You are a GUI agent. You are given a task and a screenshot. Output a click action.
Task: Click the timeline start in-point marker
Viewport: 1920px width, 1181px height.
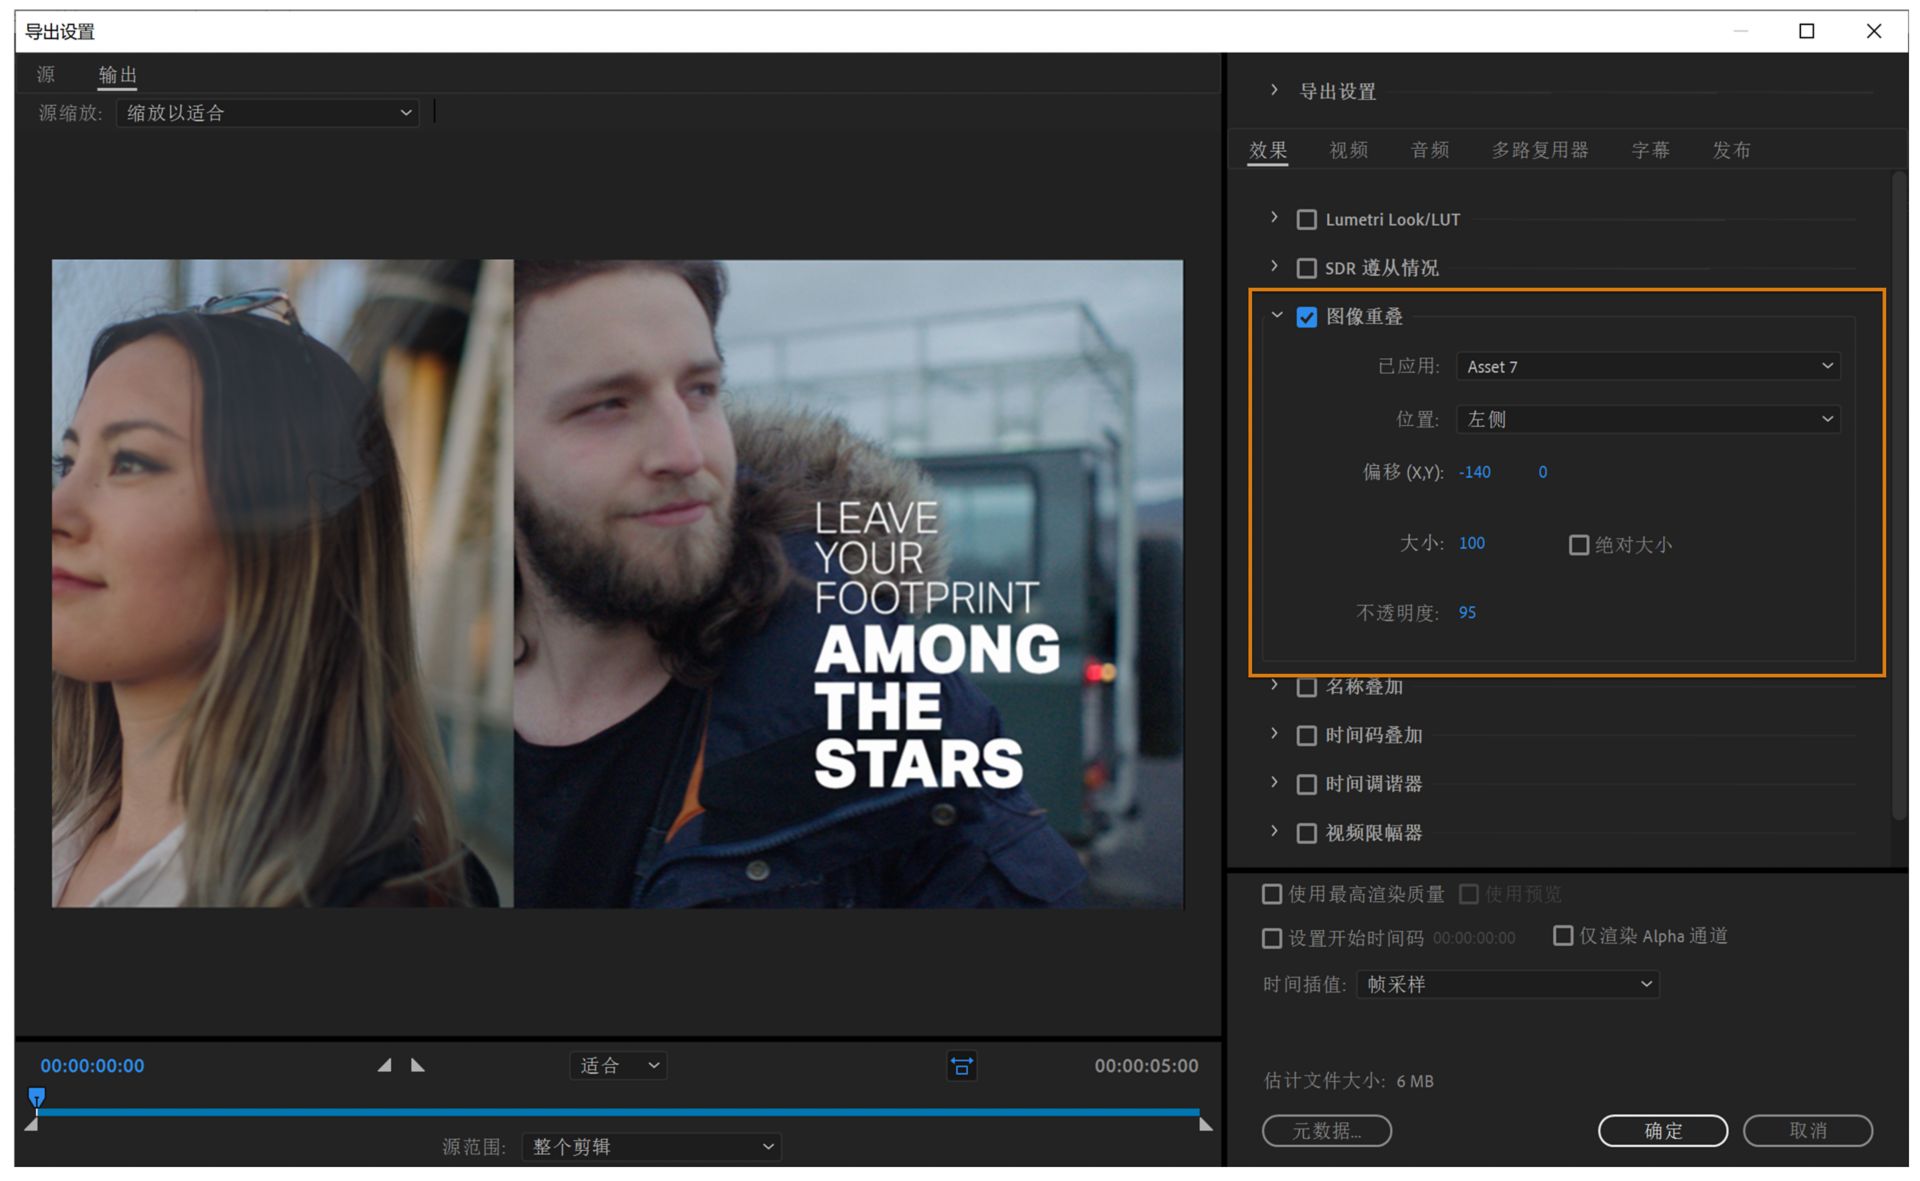pyautogui.click(x=31, y=1125)
